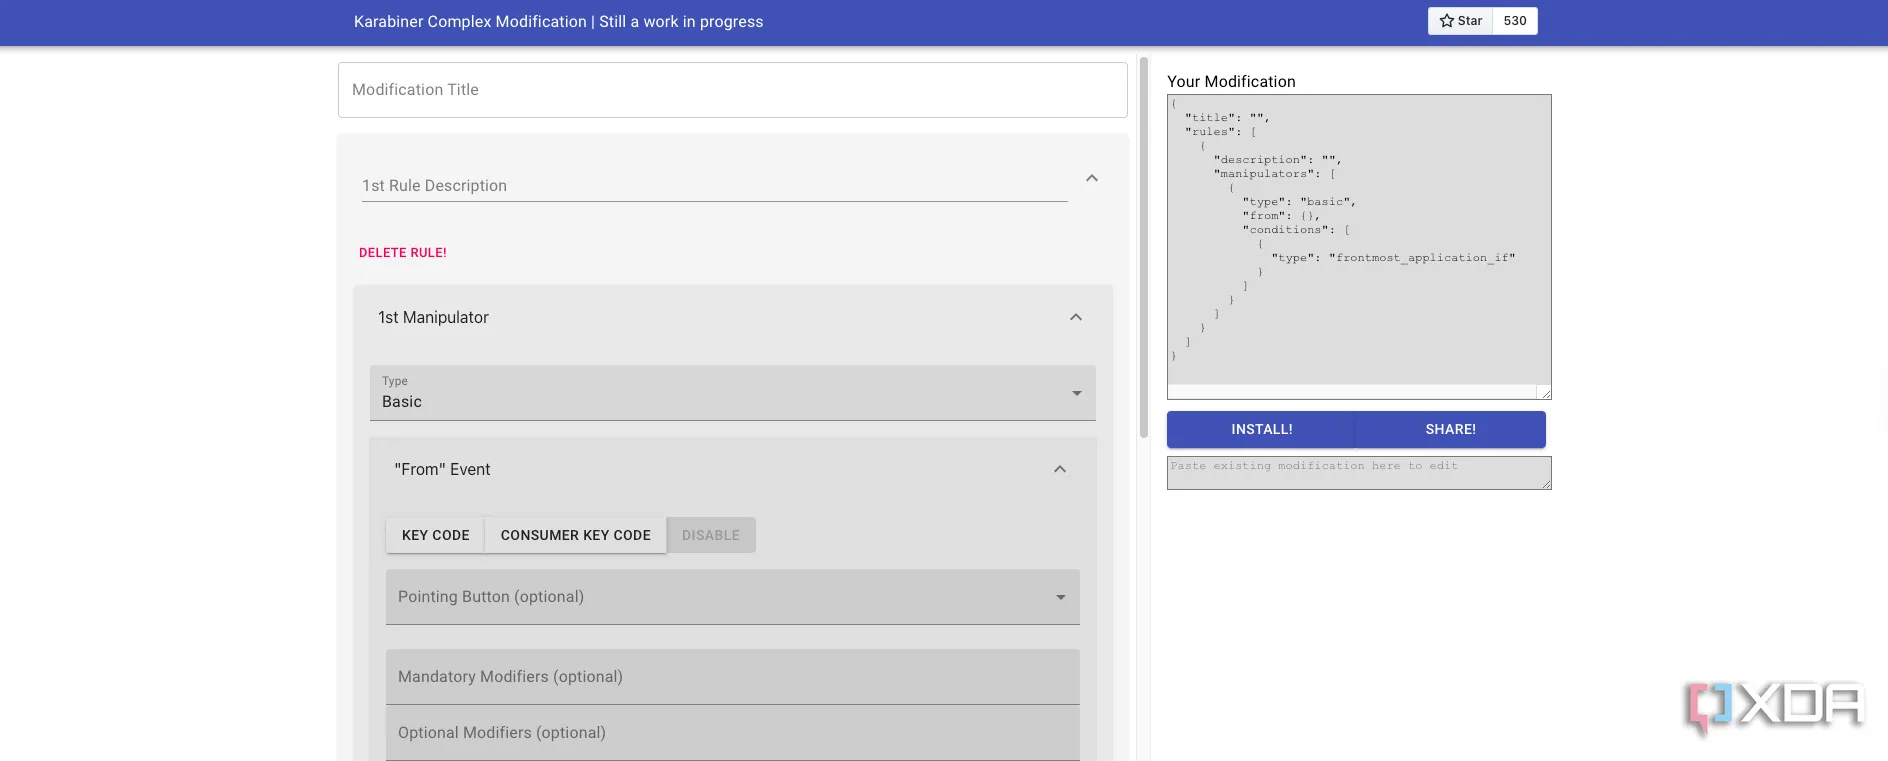Click the DELETE RULE! button
Viewport: 1888px width, 761px height.
[x=403, y=253]
